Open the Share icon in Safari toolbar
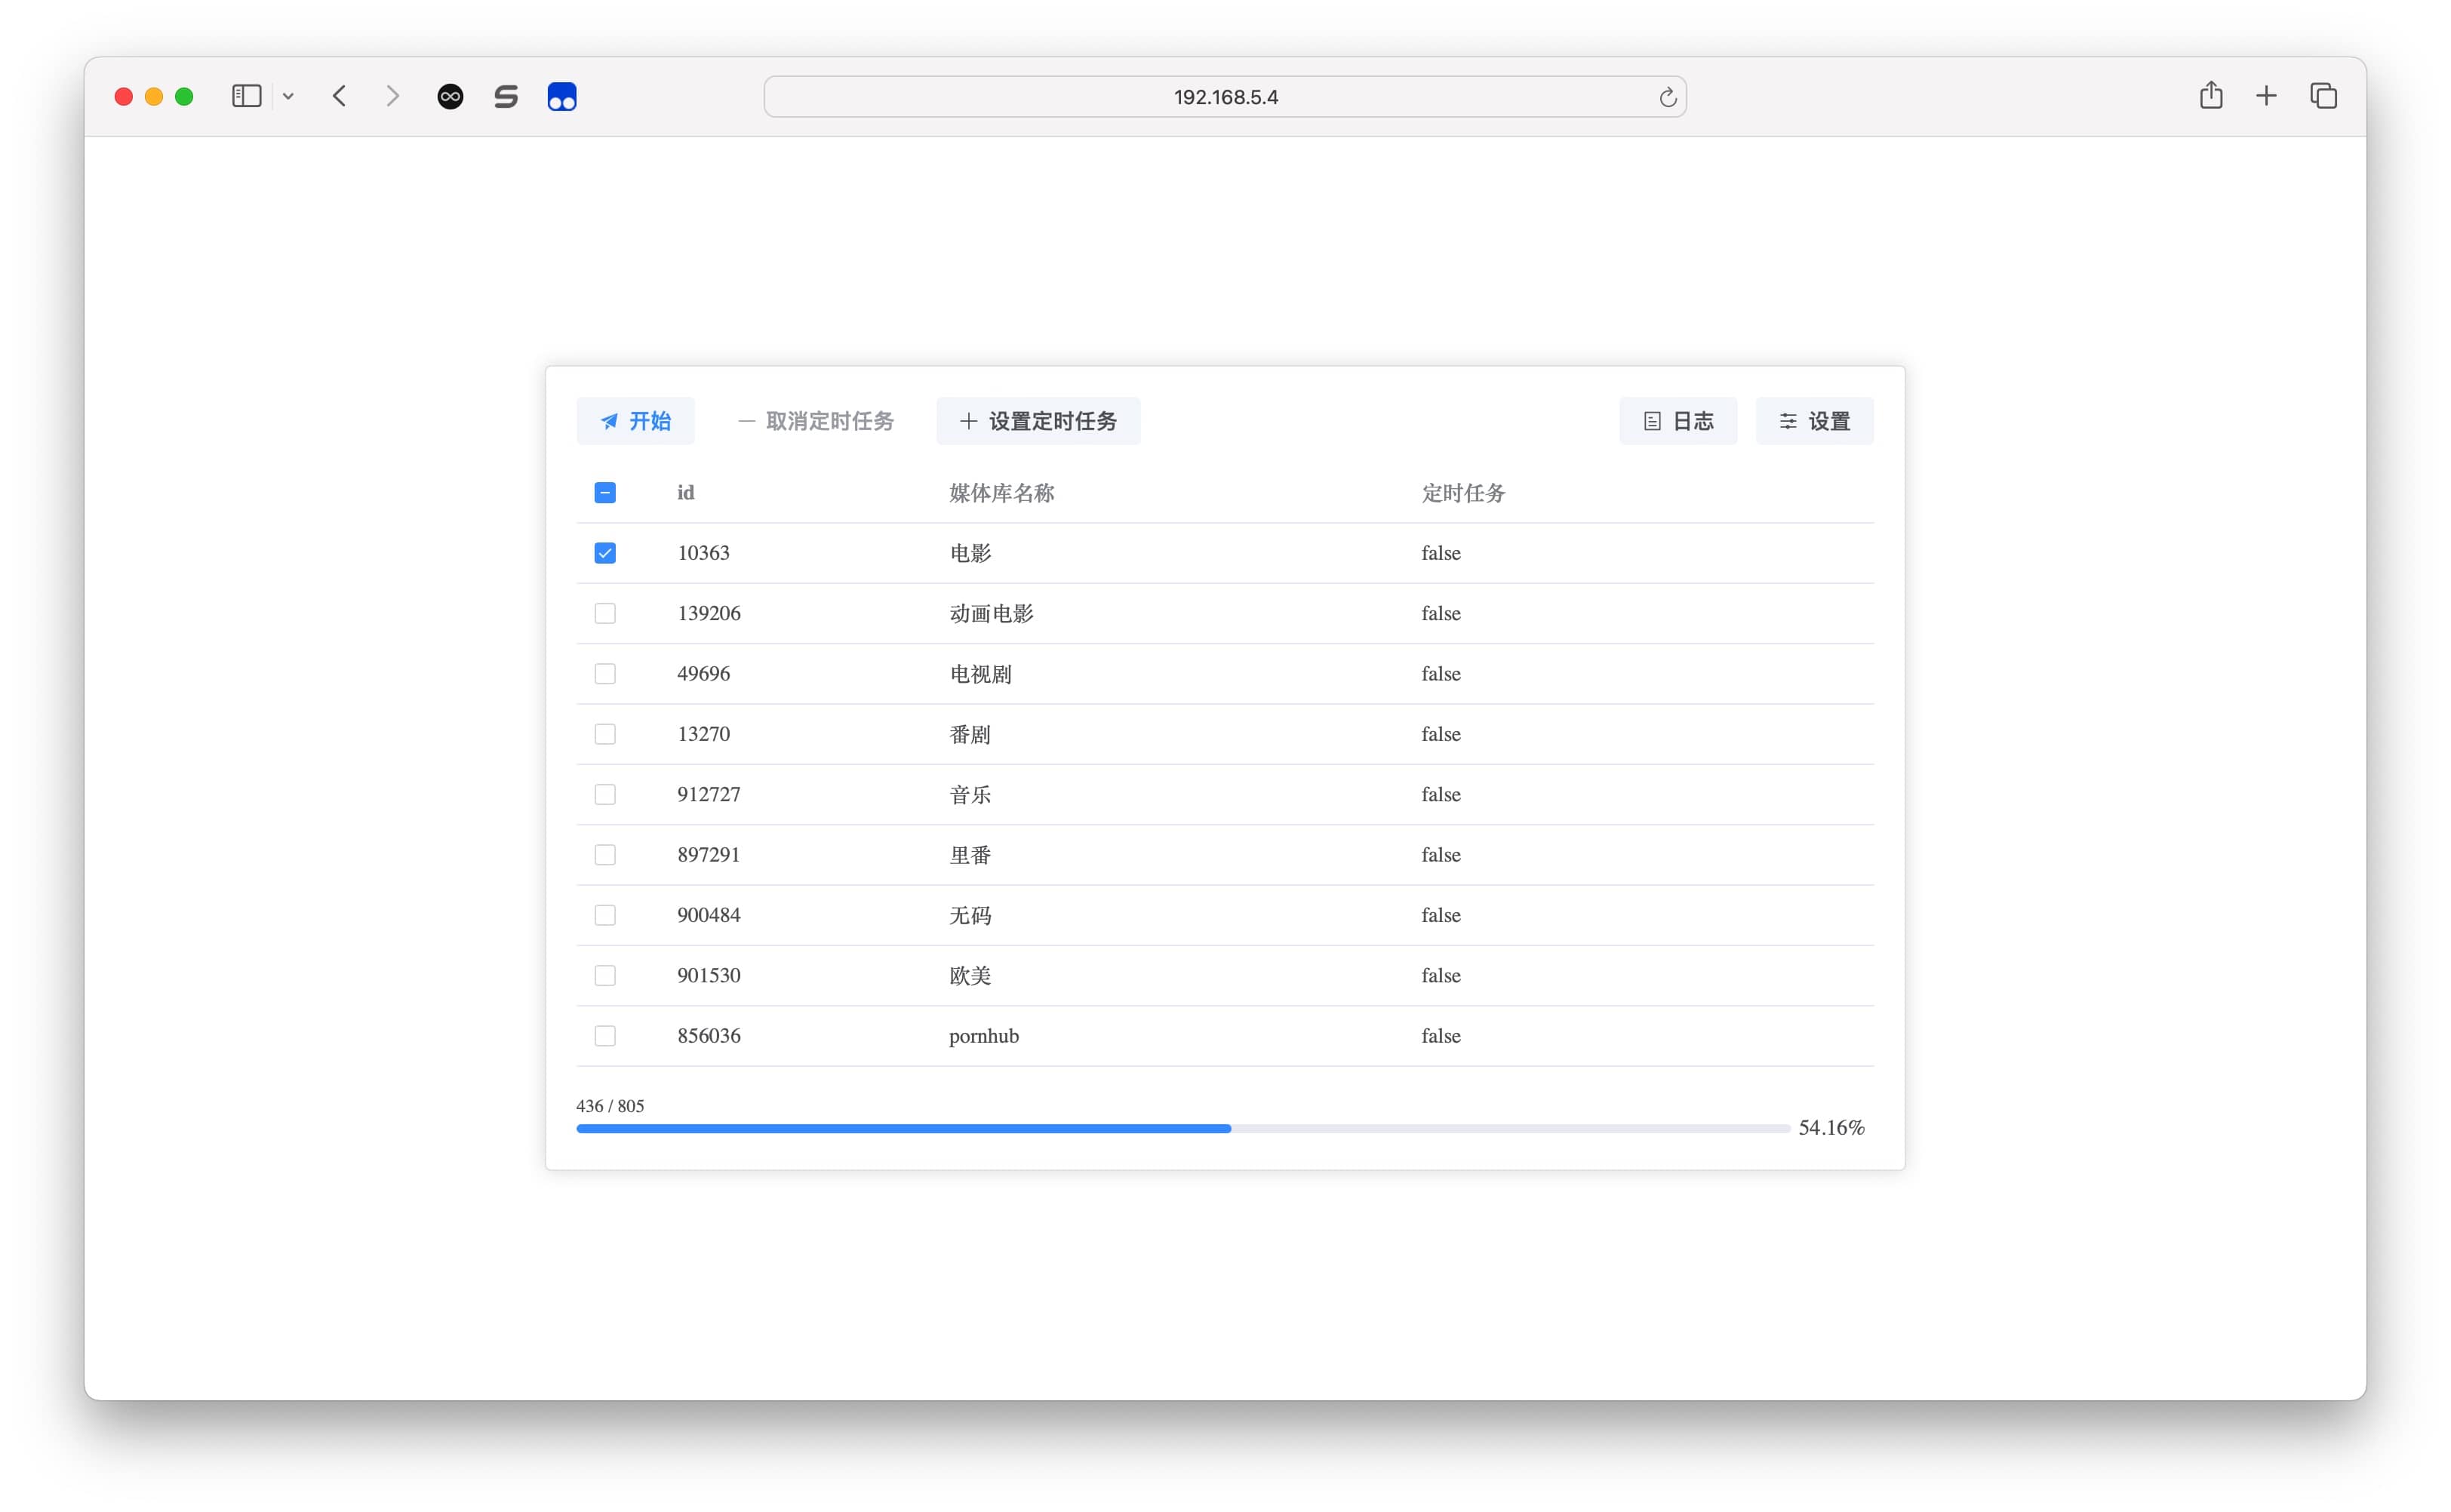 coord(2211,95)
